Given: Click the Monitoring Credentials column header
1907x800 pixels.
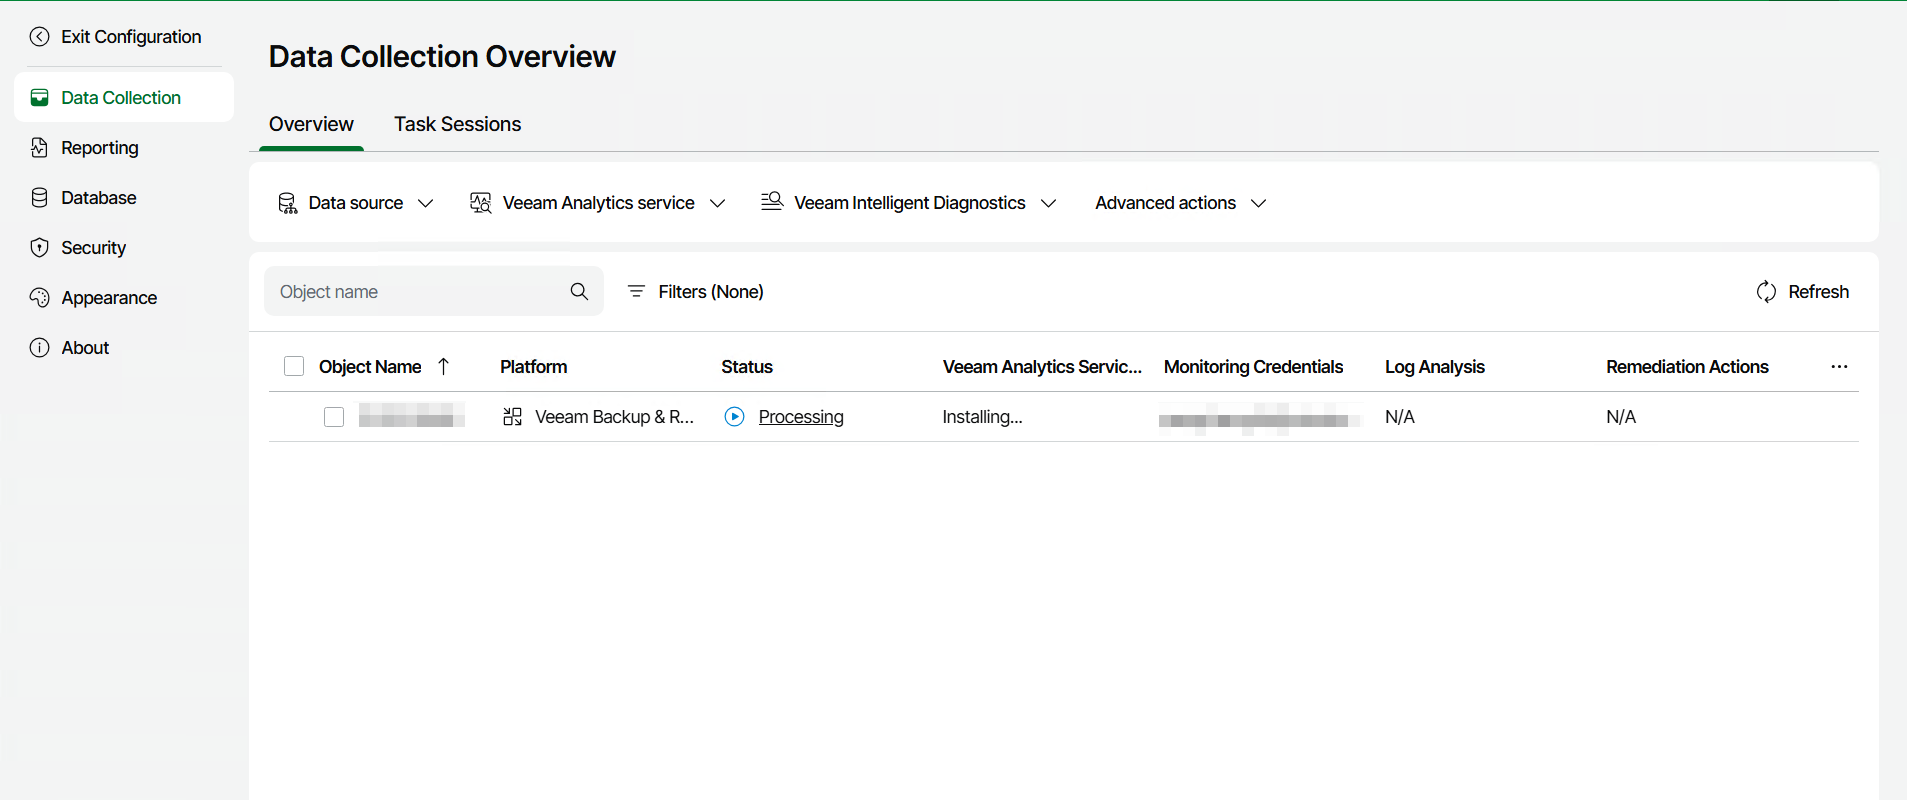Looking at the screenshot, I should [1253, 367].
